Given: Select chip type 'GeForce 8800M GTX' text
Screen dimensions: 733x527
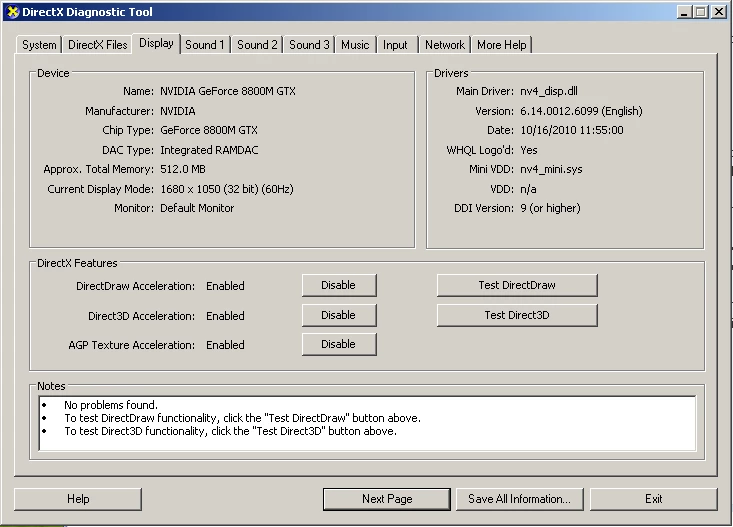Looking at the screenshot, I should click(x=208, y=130).
